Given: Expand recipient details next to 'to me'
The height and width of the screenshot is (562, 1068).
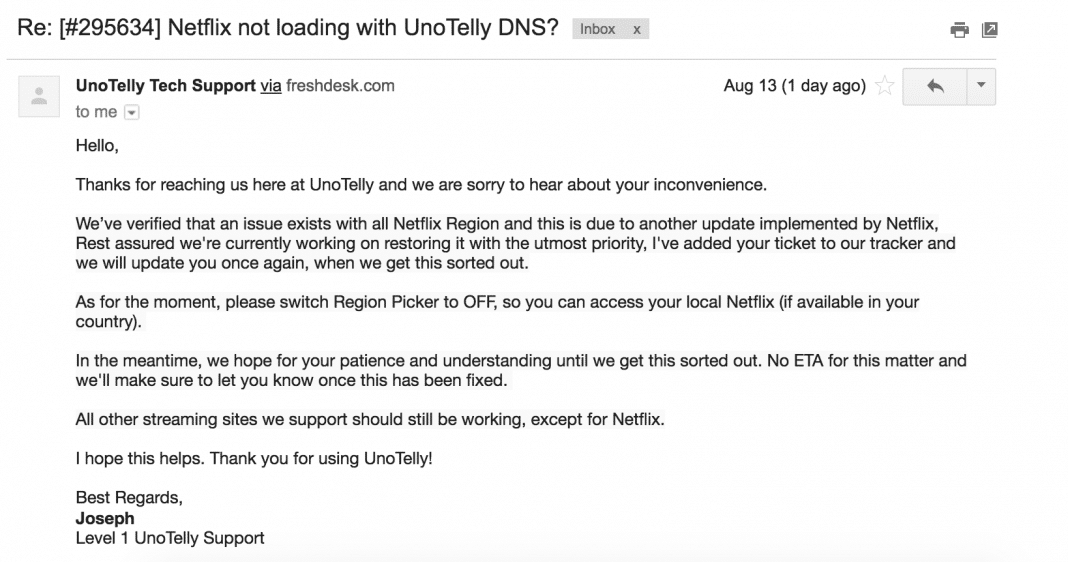Looking at the screenshot, I should (x=131, y=112).
